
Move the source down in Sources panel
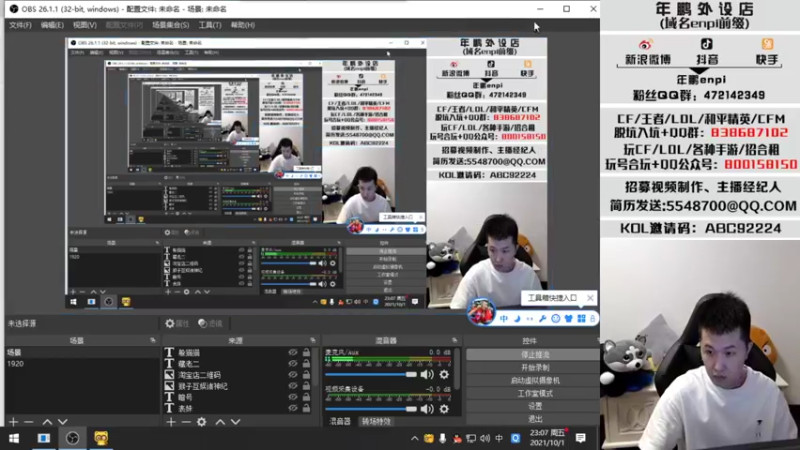(x=235, y=422)
